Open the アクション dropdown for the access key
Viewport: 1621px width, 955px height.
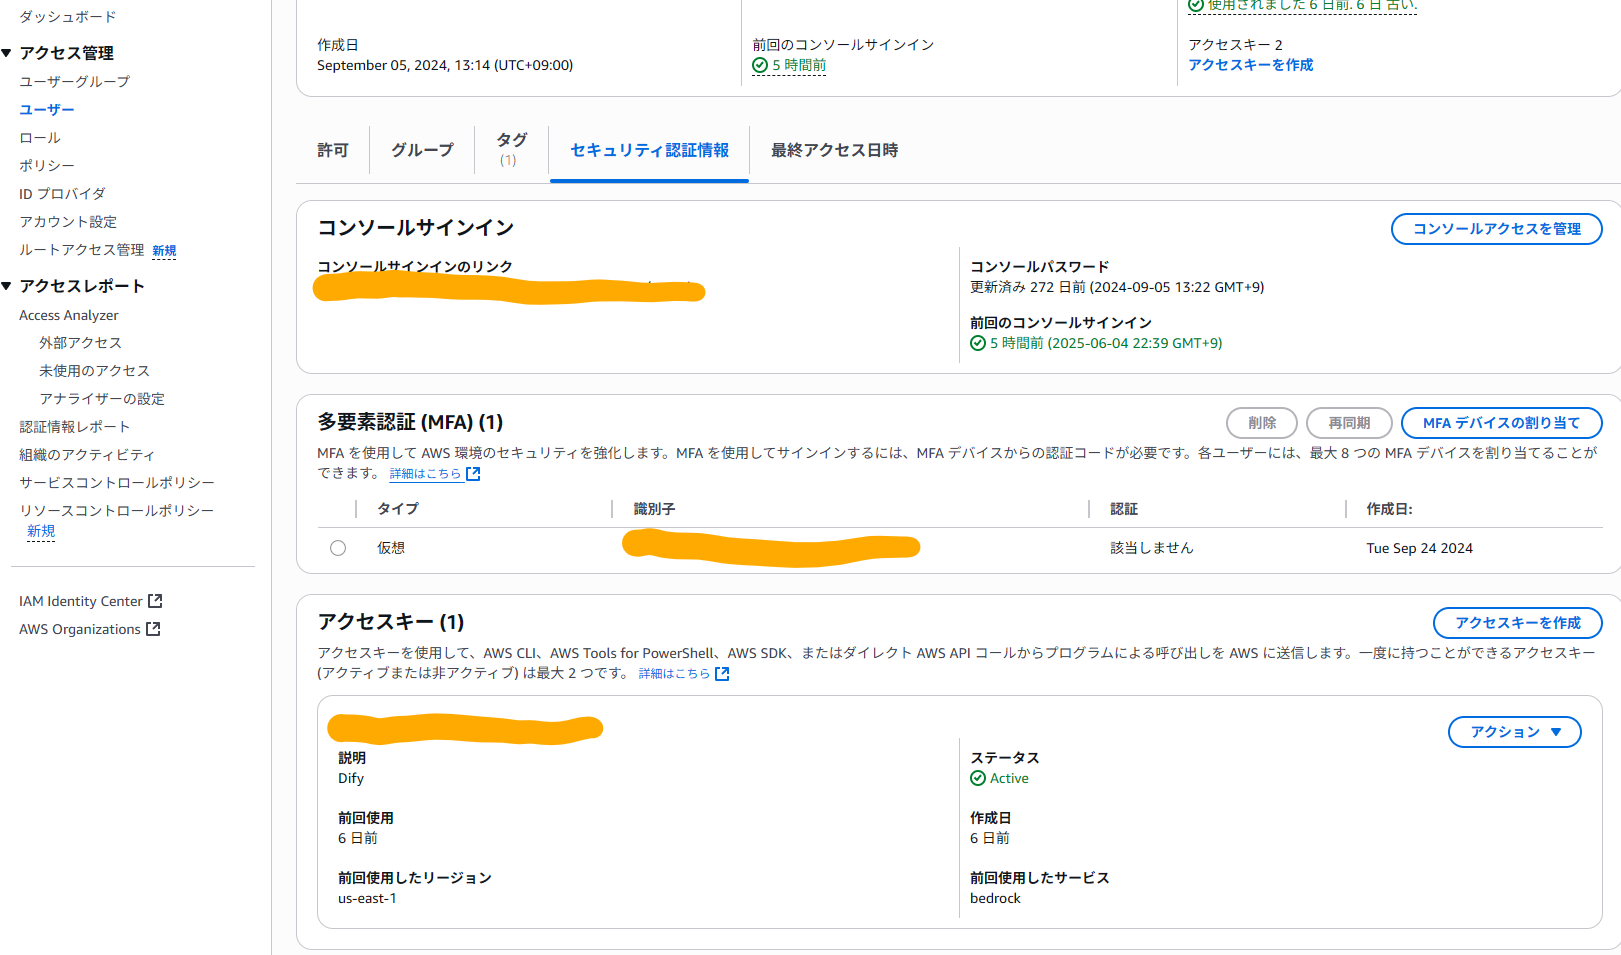click(x=1514, y=732)
